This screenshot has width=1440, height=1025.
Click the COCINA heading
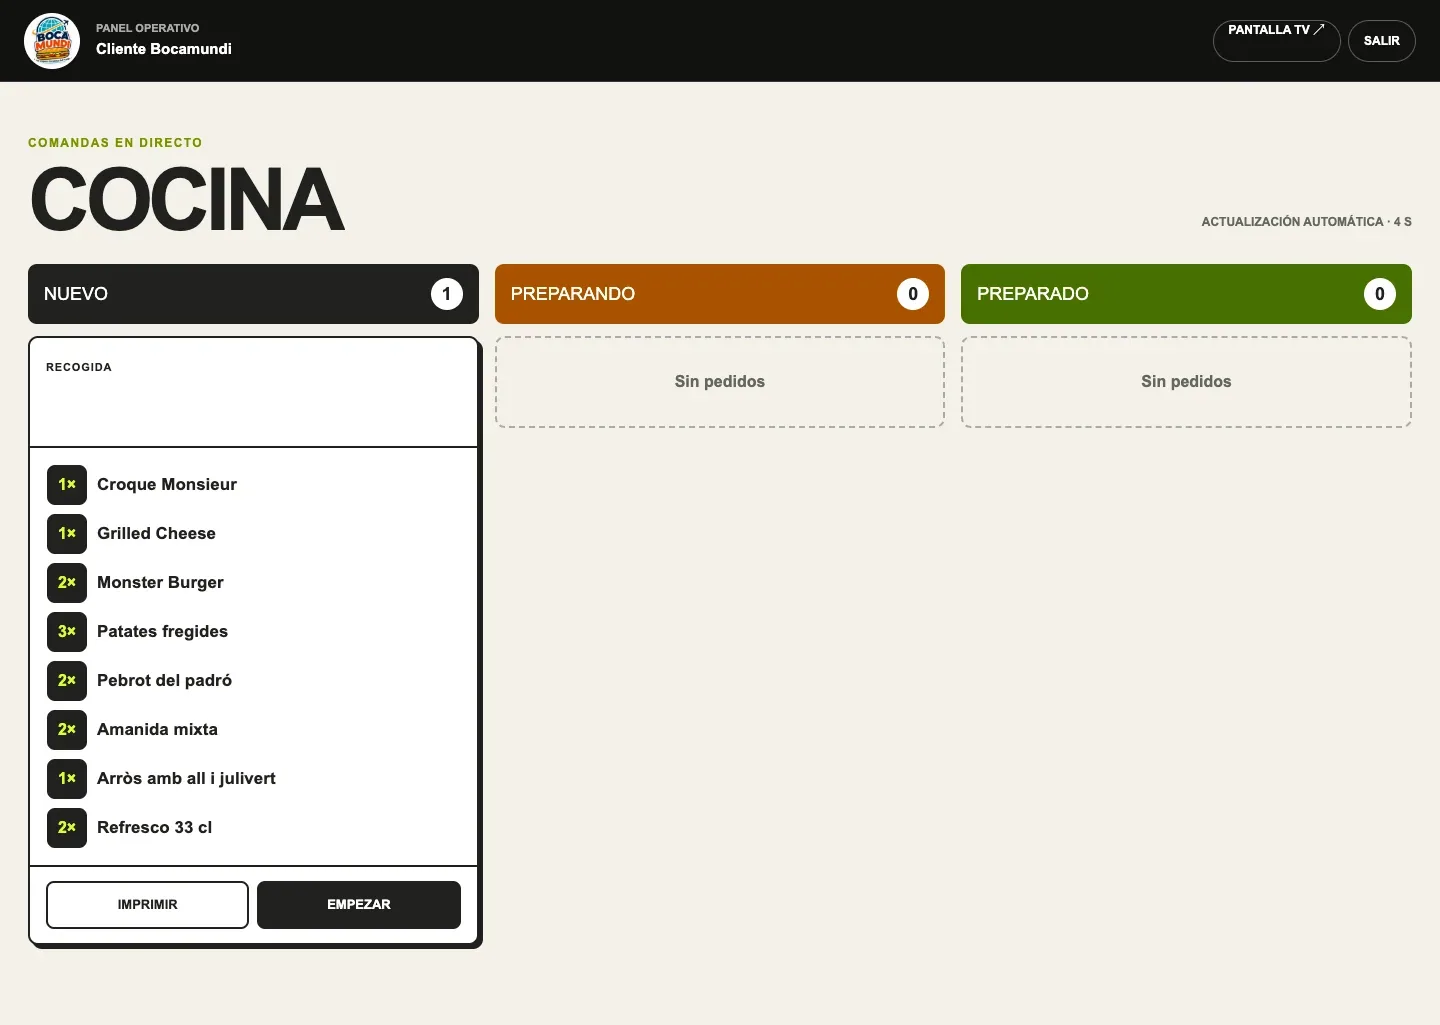click(187, 199)
